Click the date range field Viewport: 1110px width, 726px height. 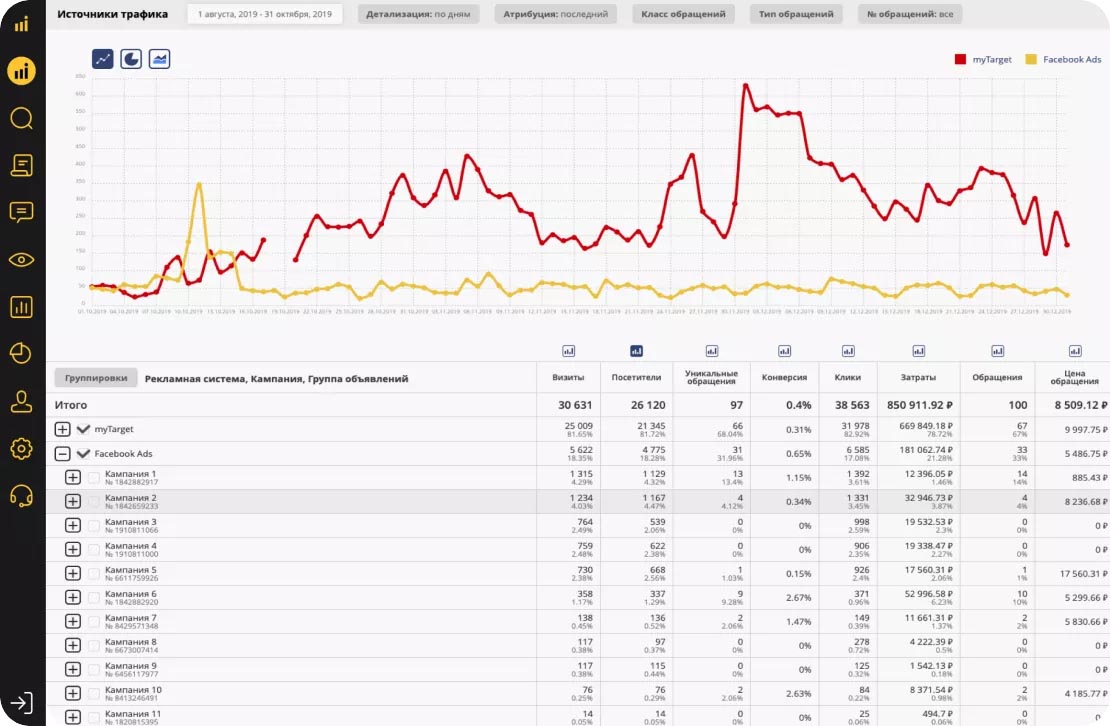[x=265, y=14]
